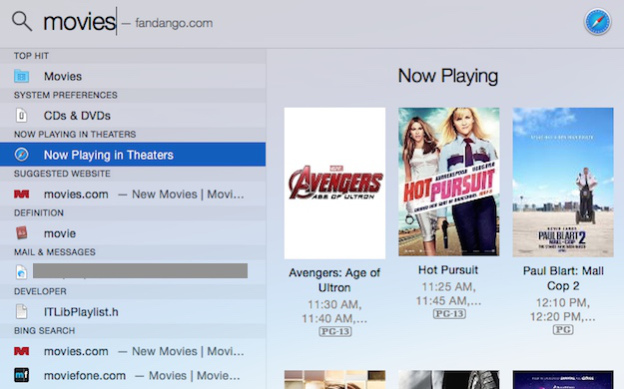Viewport: 624px width, 389px height.
Task: Select Now Playing in Theaters result
Action: pos(133,154)
